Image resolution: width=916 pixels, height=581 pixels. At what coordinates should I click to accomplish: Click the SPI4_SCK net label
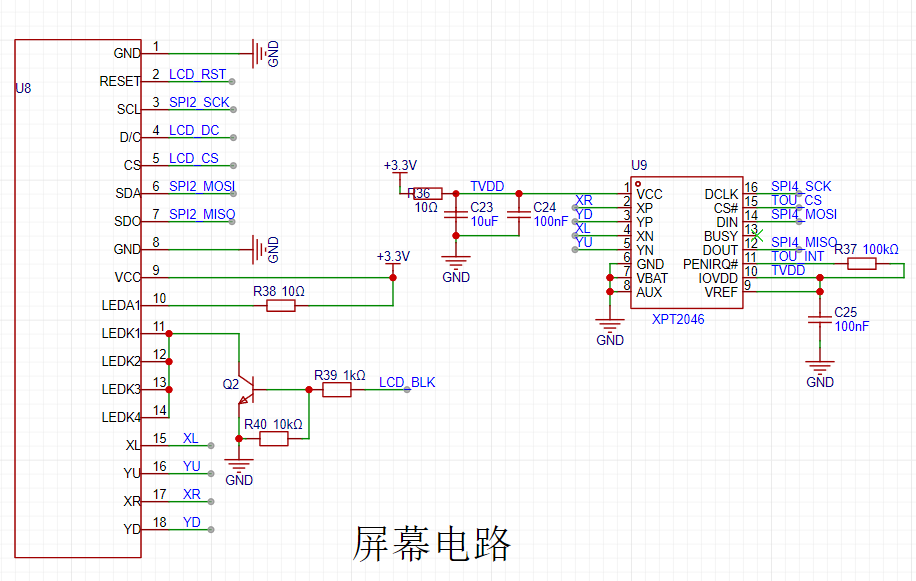[801, 186]
